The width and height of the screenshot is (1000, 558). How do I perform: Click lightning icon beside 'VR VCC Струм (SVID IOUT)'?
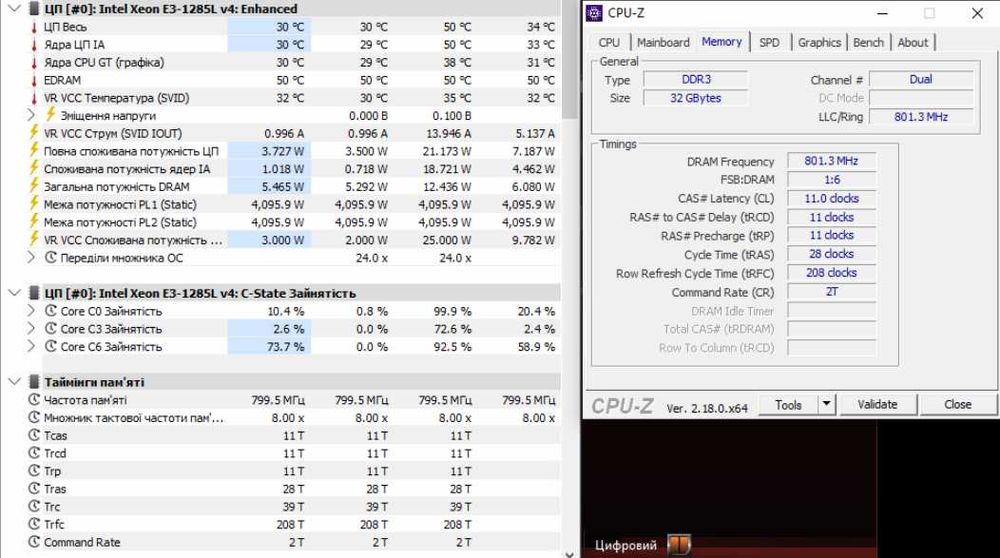34,133
